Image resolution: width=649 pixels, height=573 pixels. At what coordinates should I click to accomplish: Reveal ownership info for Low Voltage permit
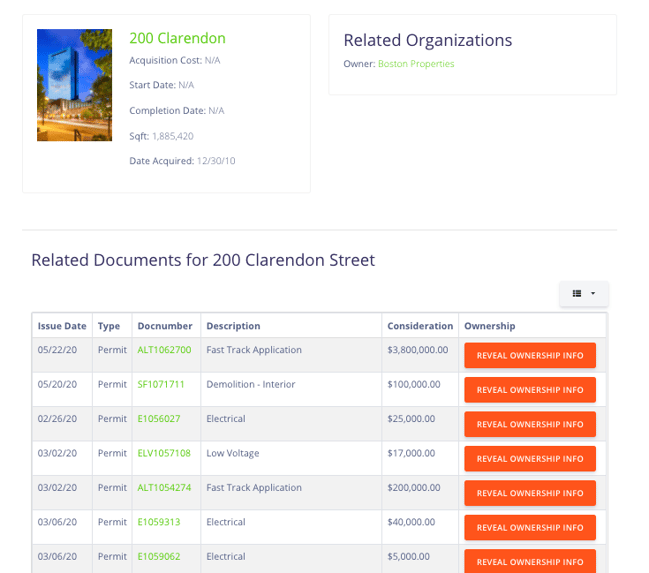[x=530, y=459]
